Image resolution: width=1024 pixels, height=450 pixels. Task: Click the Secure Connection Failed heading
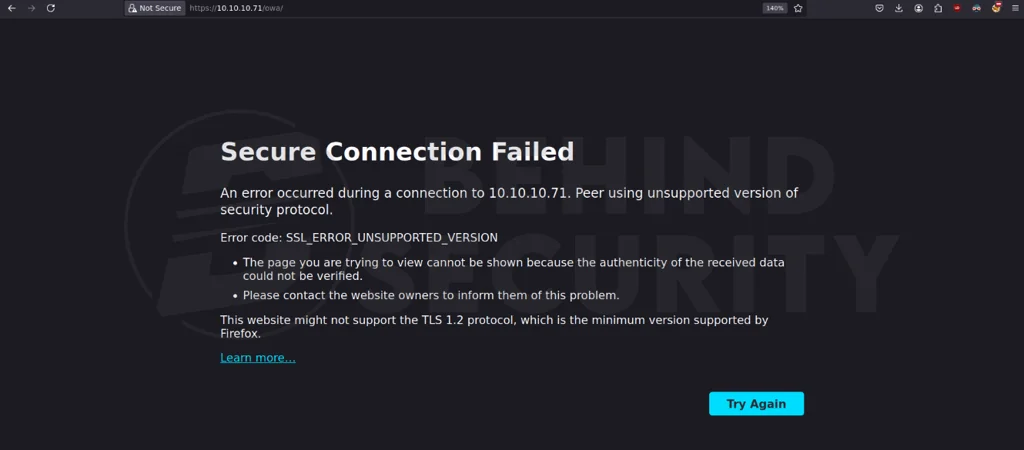coord(397,152)
